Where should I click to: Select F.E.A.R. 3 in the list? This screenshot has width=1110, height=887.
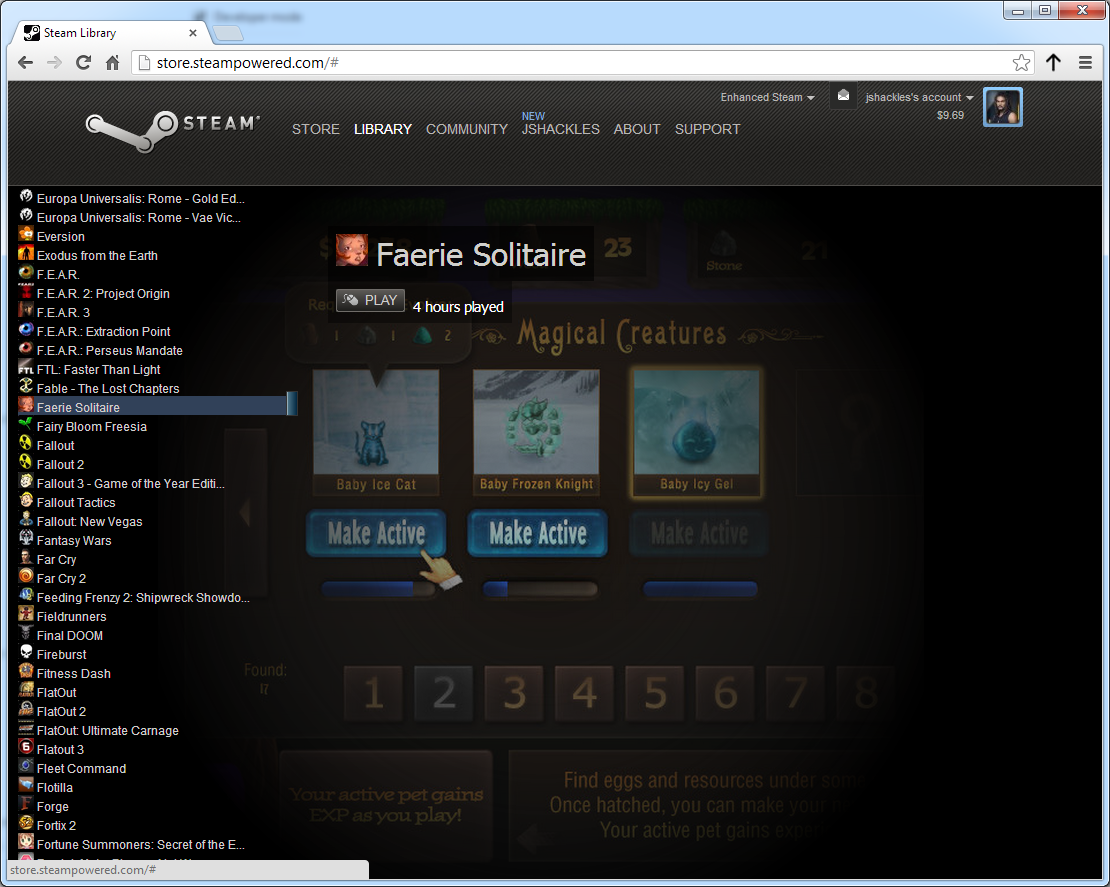(x=63, y=313)
